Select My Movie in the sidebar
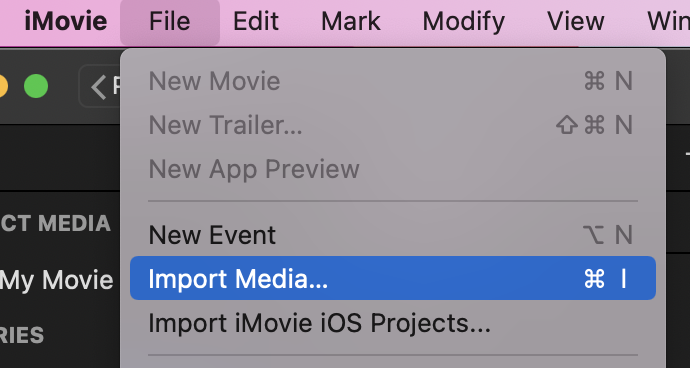 (x=57, y=280)
